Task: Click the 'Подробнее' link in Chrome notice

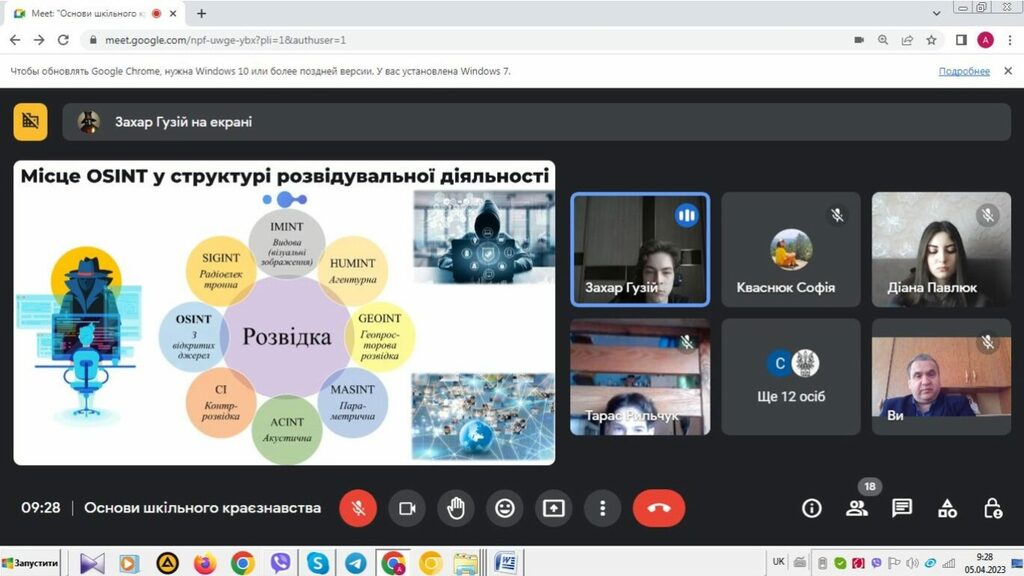Action: click(964, 71)
